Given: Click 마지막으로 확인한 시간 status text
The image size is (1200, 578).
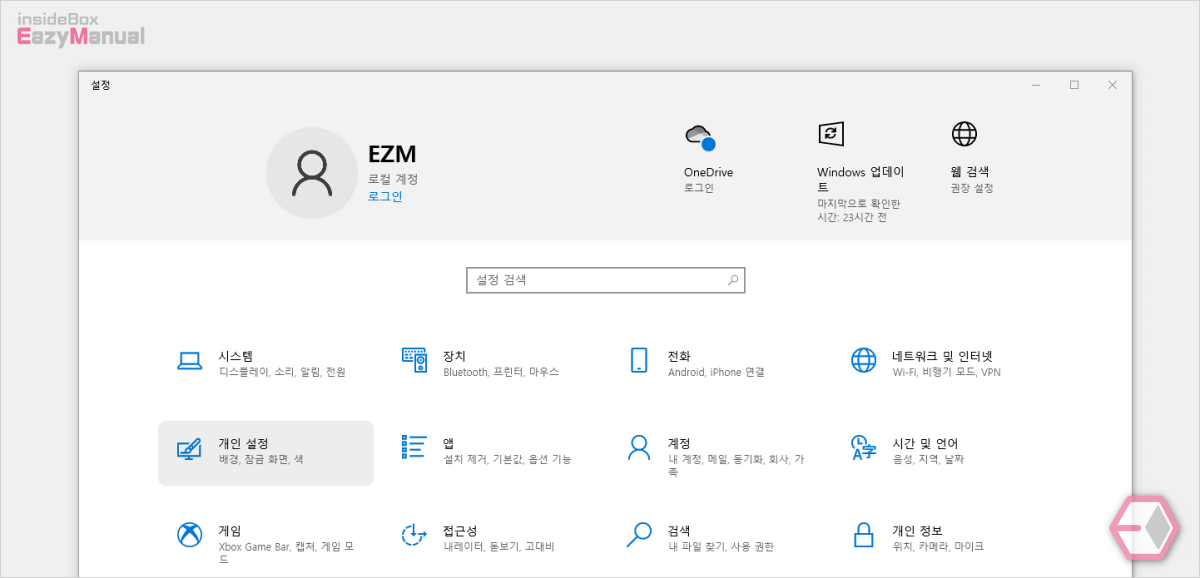Looking at the screenshot, I should [858, 210].
